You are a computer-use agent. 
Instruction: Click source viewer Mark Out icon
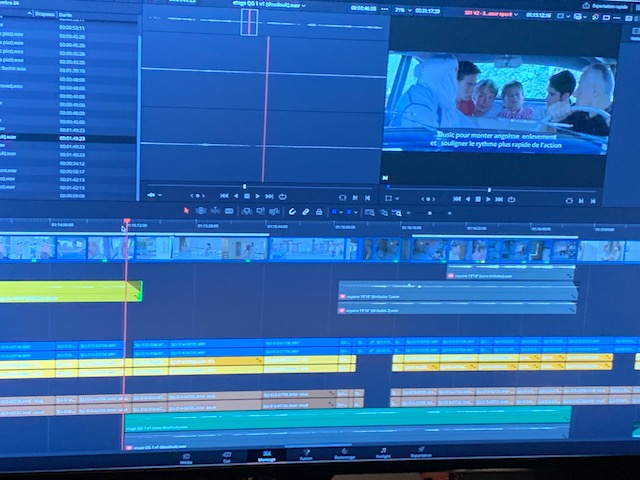[367, 198]
